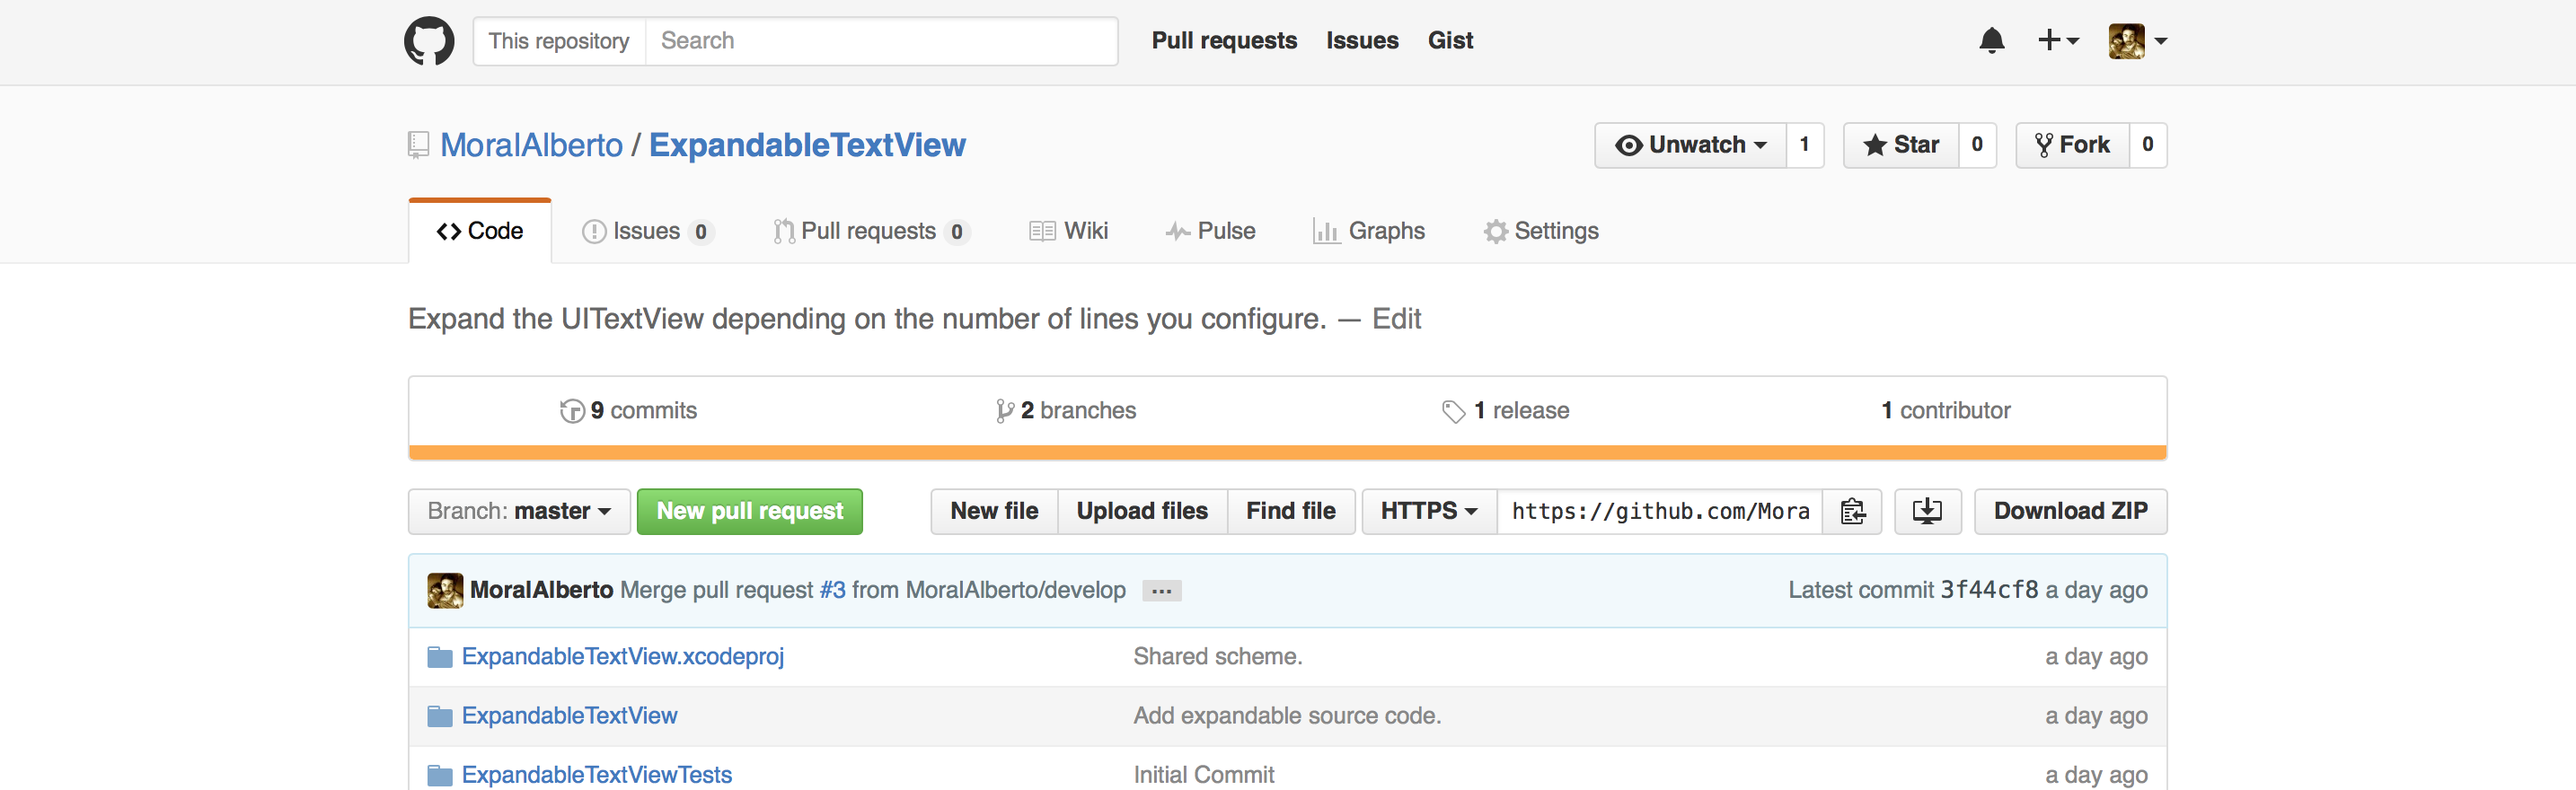Edit the repository description
Image resolution: width=2576 pixels, height=790 pixels.
(x=1396, y=320)
